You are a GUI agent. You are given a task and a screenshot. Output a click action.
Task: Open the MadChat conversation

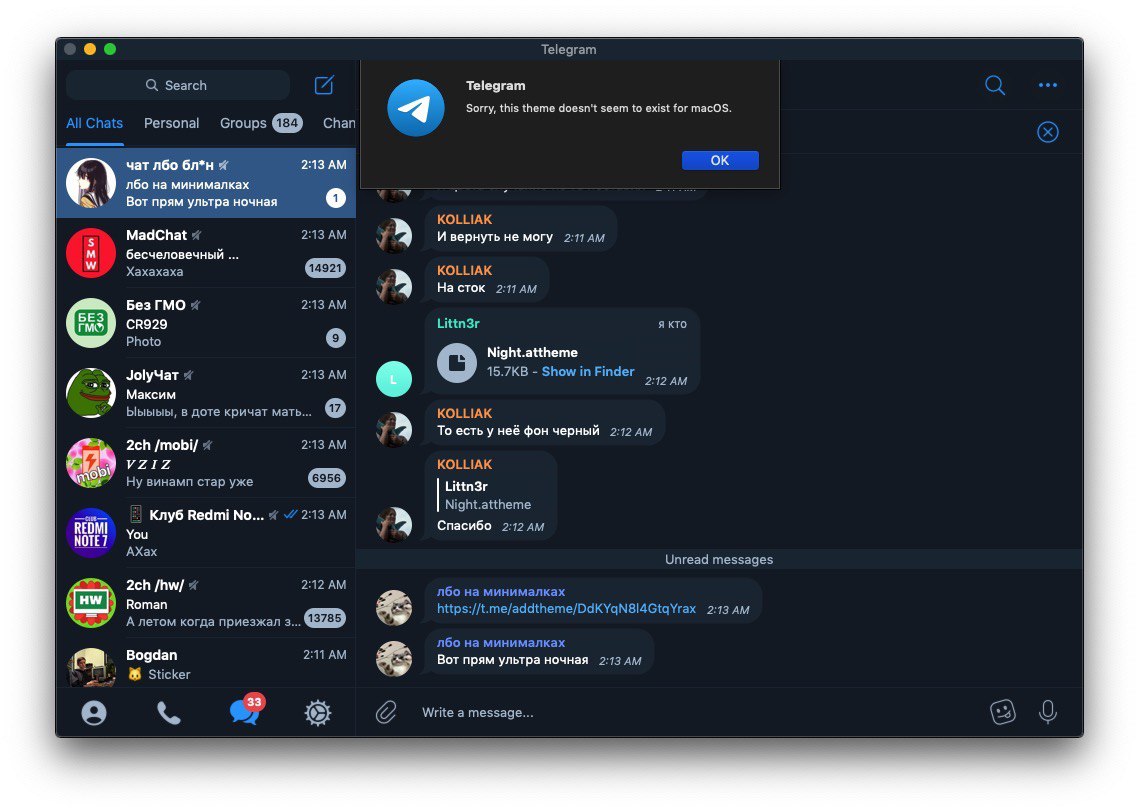(x=206, y=253)
